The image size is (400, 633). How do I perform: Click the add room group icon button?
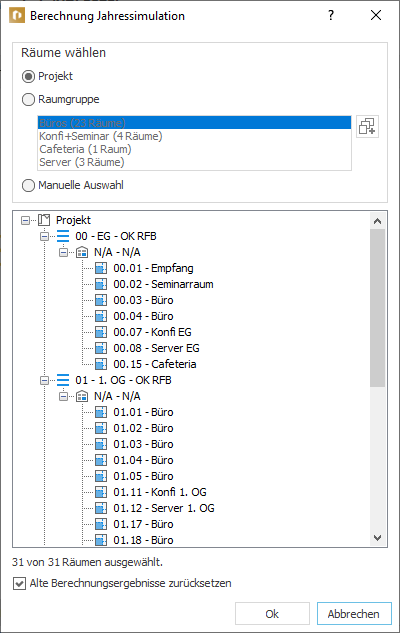367,126
